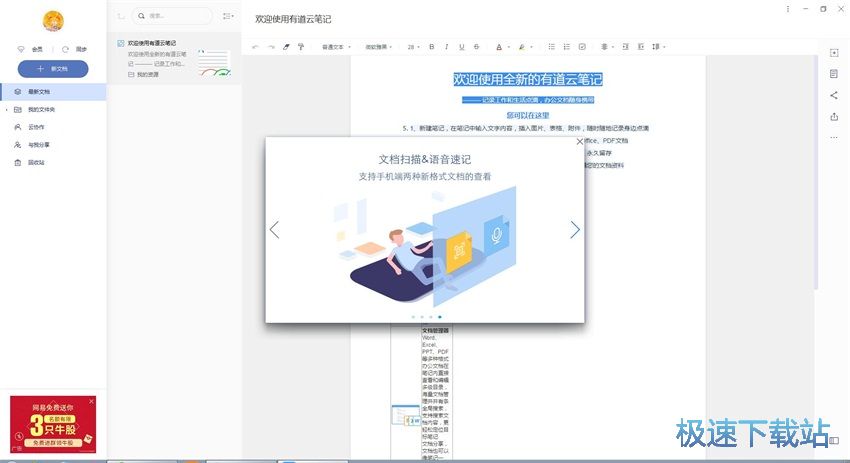850x463 pixels.
Task: Select the format painter tool
Action: point(301,47)
